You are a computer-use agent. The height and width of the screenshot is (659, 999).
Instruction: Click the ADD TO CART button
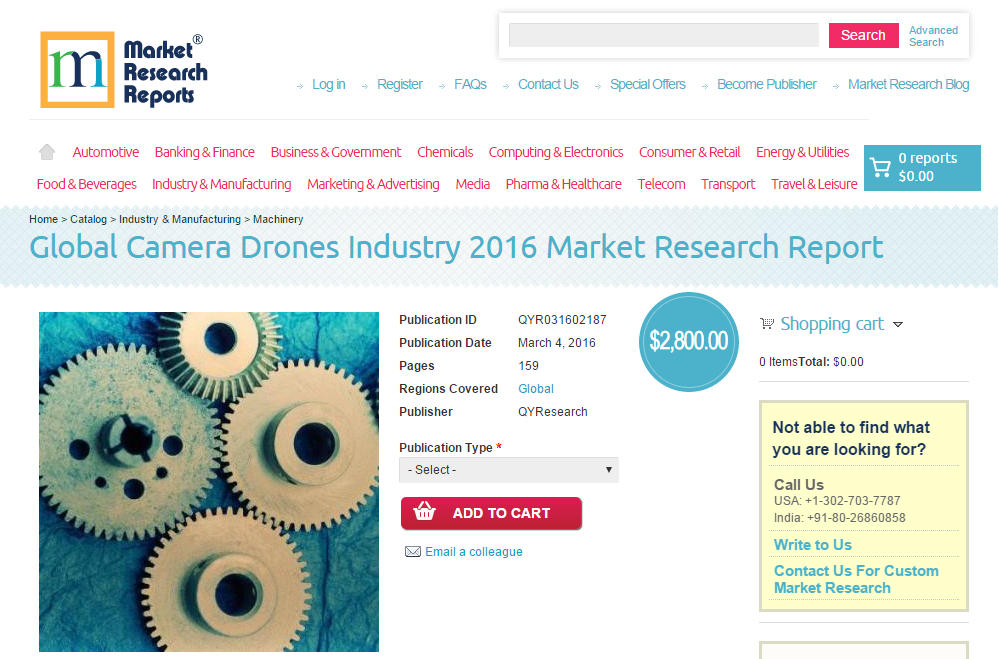491,513
